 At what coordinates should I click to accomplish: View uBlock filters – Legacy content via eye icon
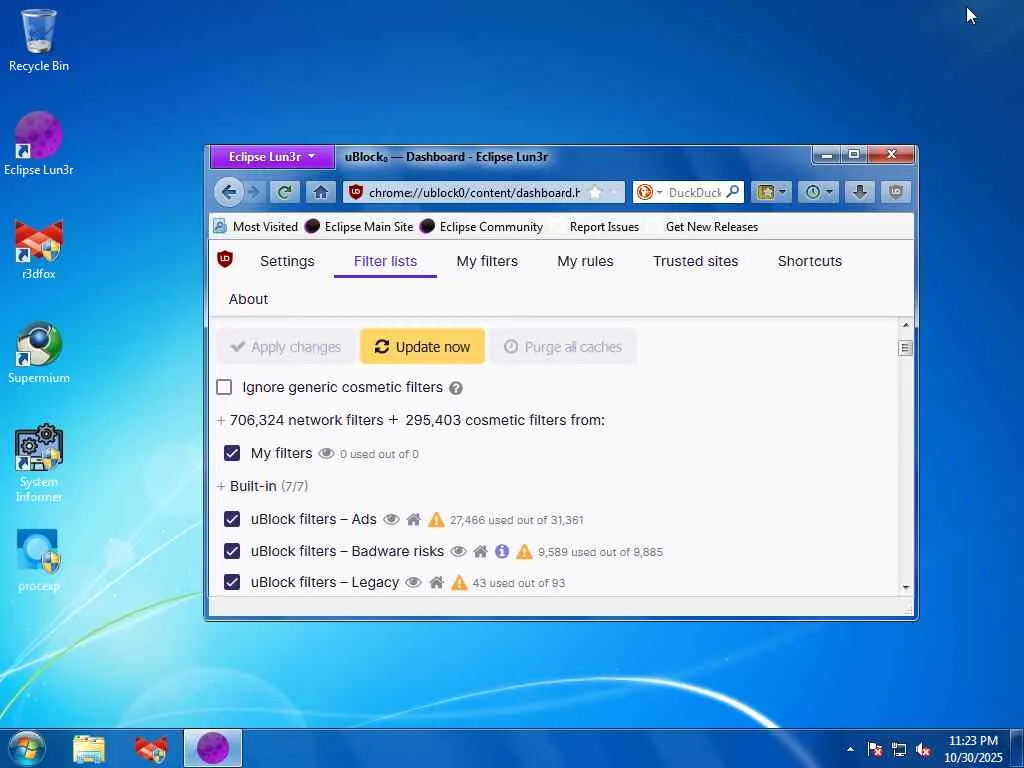pyautogui.click(x=413, y=583)
